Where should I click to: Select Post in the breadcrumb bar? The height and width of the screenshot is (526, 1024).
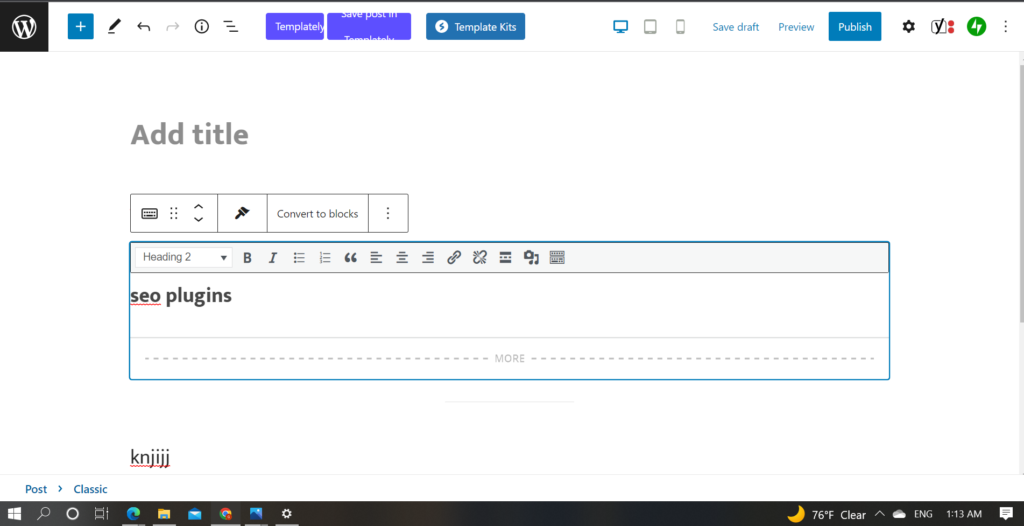[36, 489]
